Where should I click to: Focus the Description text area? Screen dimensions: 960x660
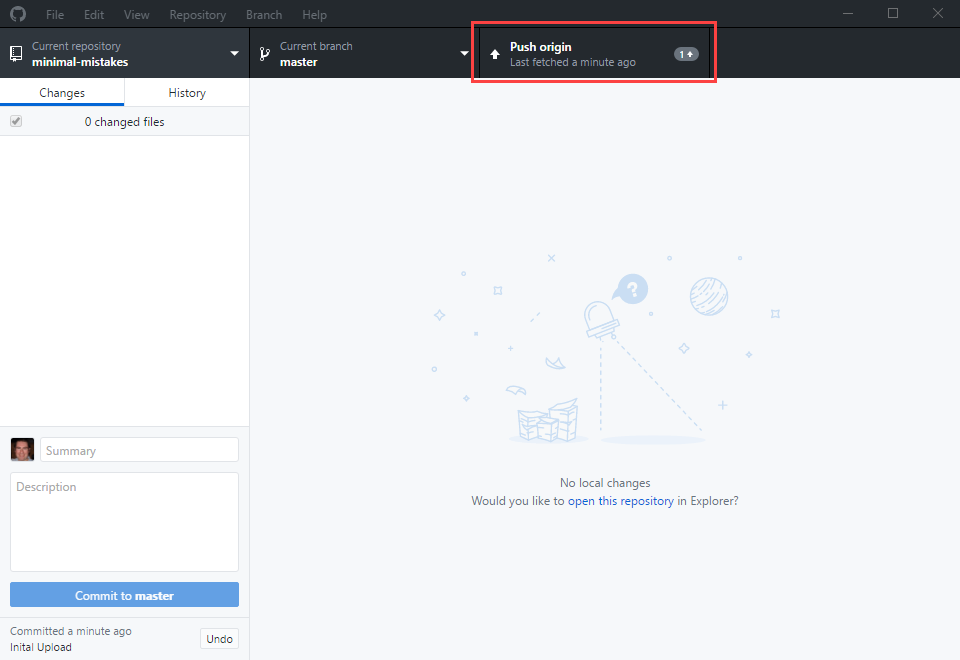[x=124, y=522]
